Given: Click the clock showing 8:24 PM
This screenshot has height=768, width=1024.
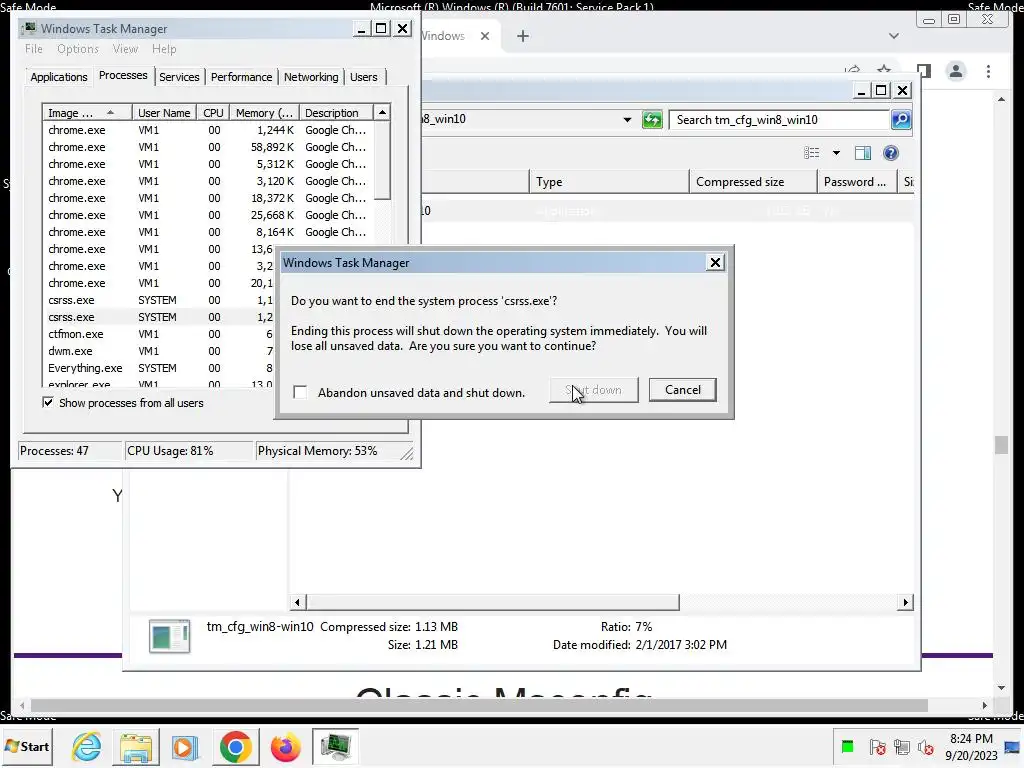Looking at the screenshot, I should [x=971, y=746].
